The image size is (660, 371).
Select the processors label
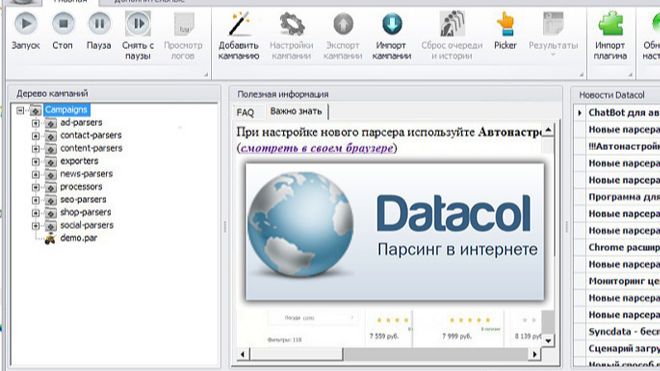pyautogui.click(x=81, y=187)
